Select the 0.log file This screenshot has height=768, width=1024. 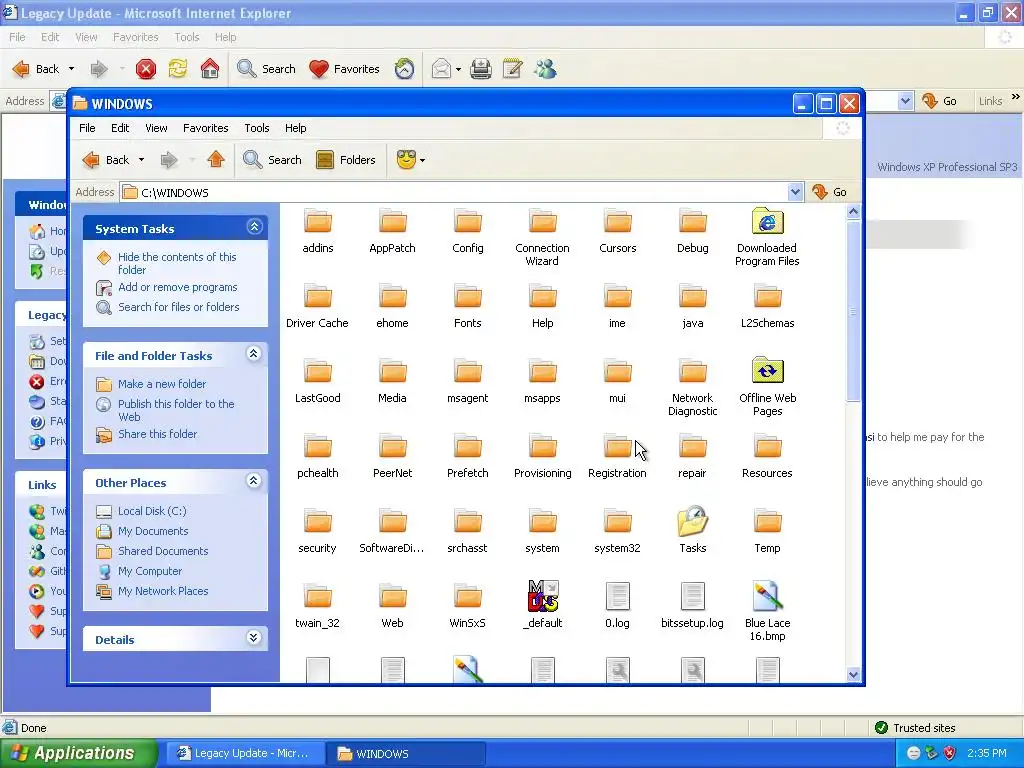[617, 606]
